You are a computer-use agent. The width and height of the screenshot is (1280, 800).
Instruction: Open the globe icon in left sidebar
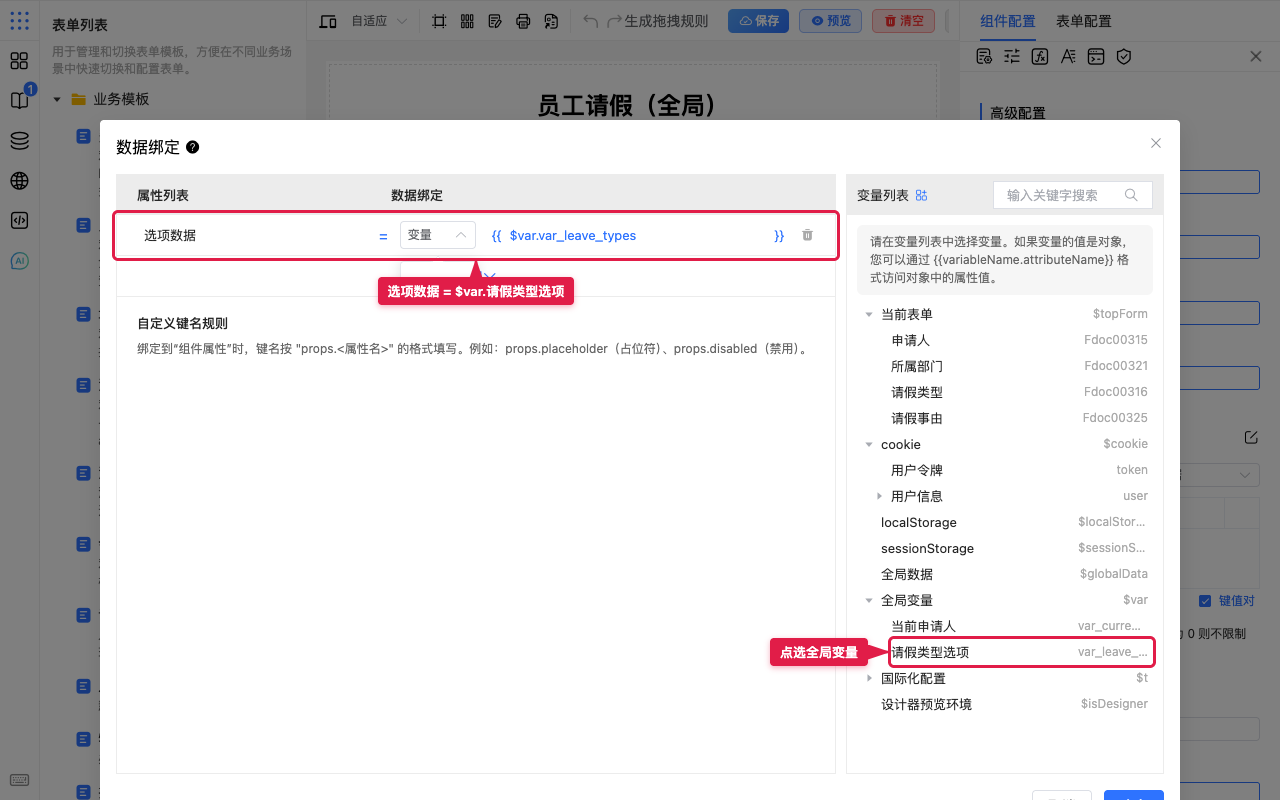coord(19,181)
